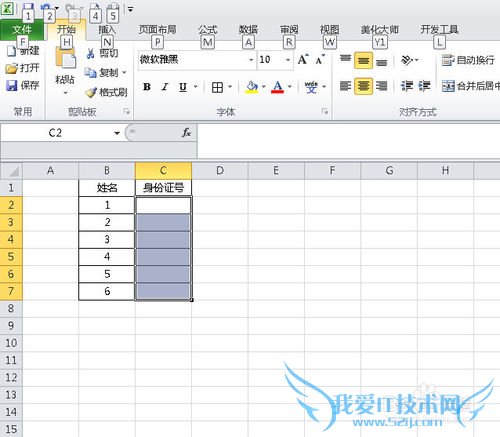Screen dimensions: 500x437
Task: Click the phonetic guide 文 icon
Action: (311, 87)
